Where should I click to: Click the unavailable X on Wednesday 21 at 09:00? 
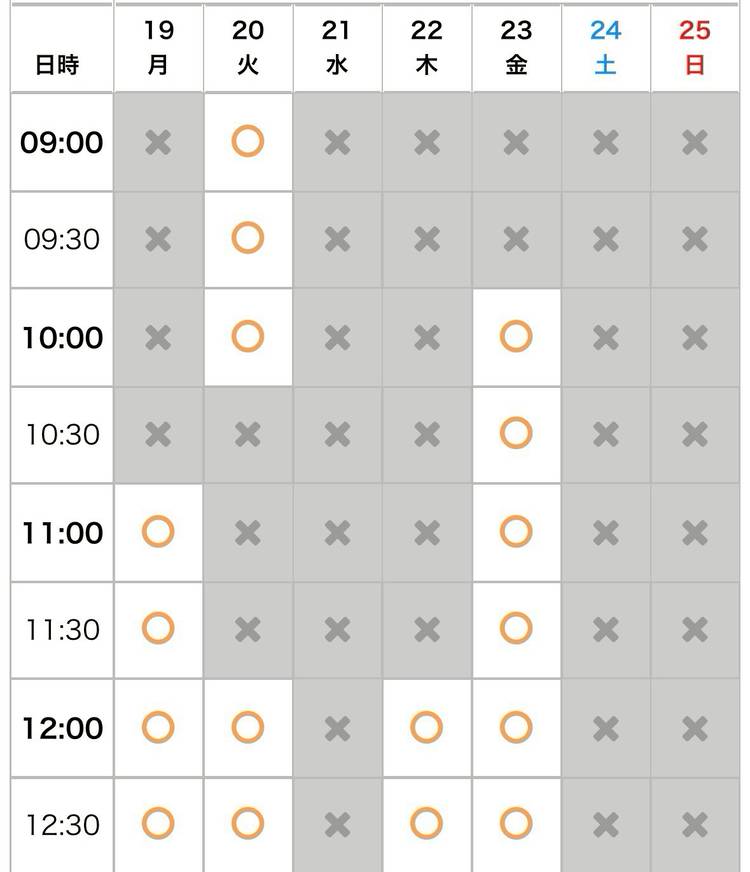click(337, 142)
